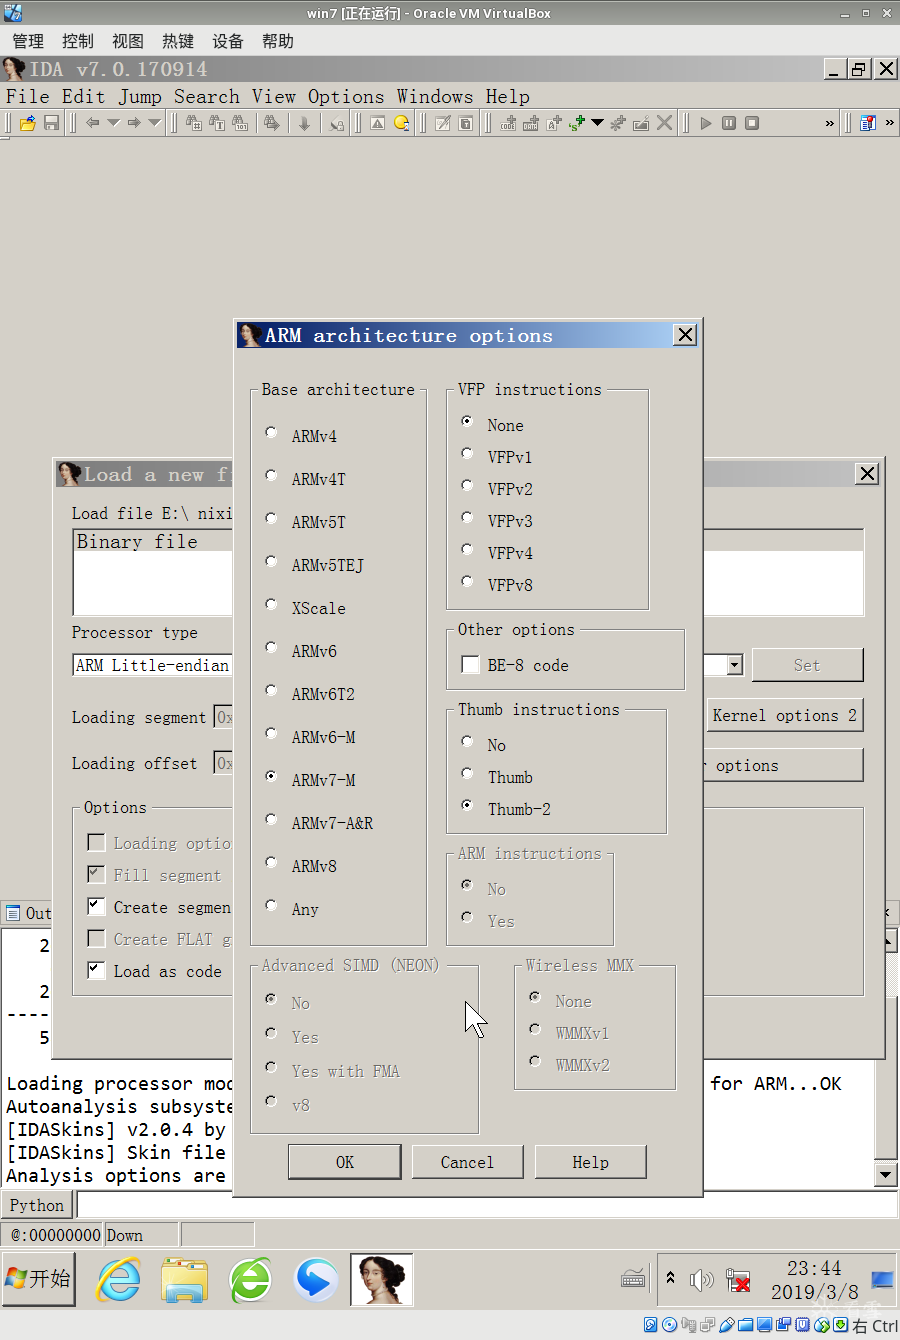Click the jump back arrow icon

click(x=92, y=123)
